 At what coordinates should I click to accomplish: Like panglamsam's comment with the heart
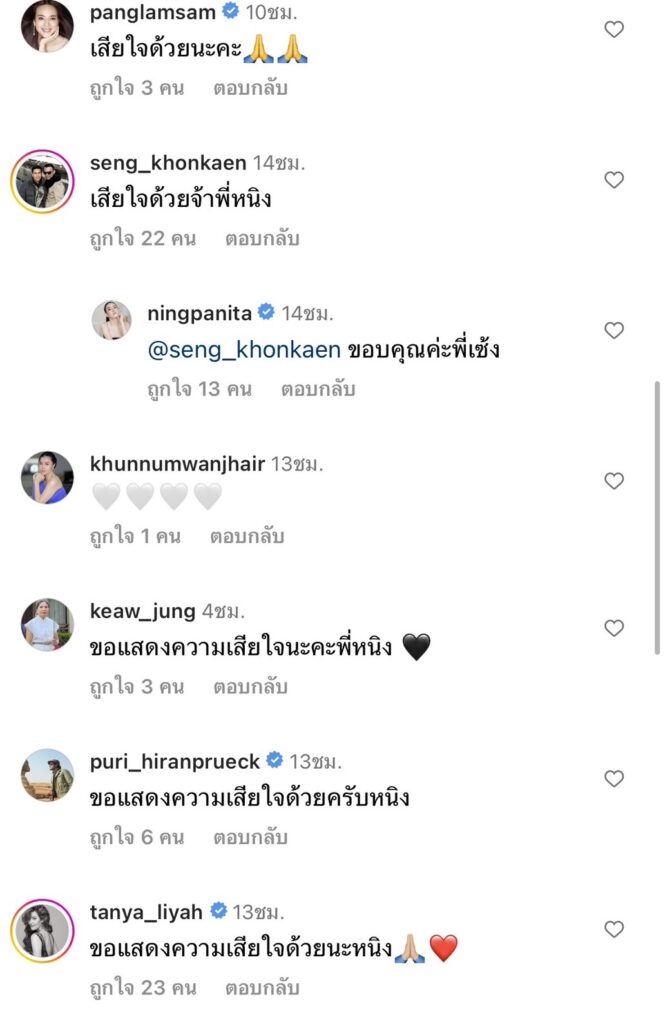coord(614,30)
